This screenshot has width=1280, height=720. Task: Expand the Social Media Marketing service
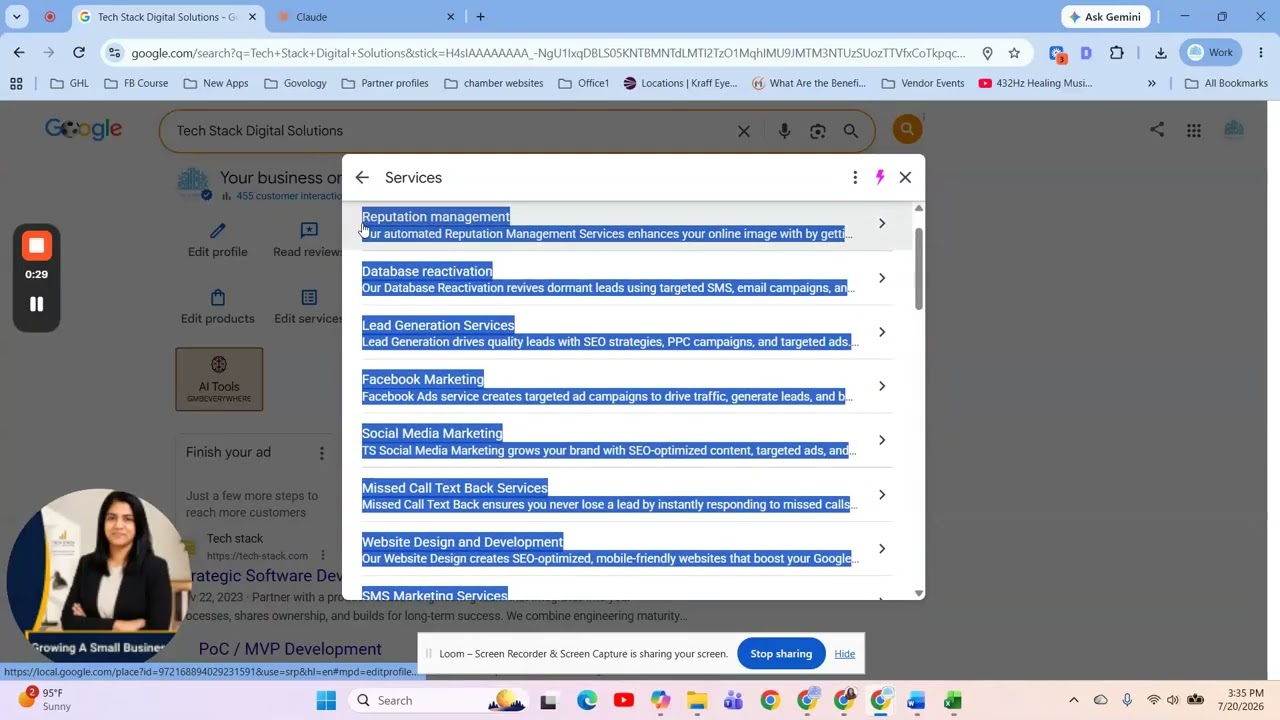tap(881, 440)
